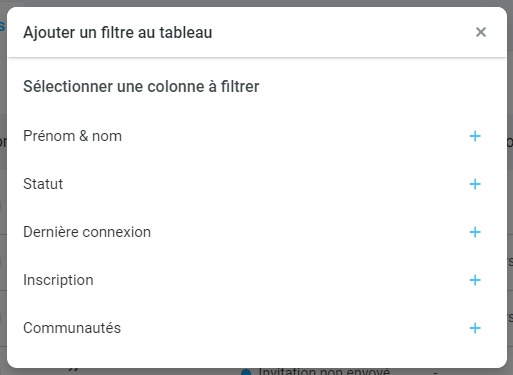Click the Ajouter un filtre au tableau title
The height and width of the screenshot is (375, 513).
[118, 33]
